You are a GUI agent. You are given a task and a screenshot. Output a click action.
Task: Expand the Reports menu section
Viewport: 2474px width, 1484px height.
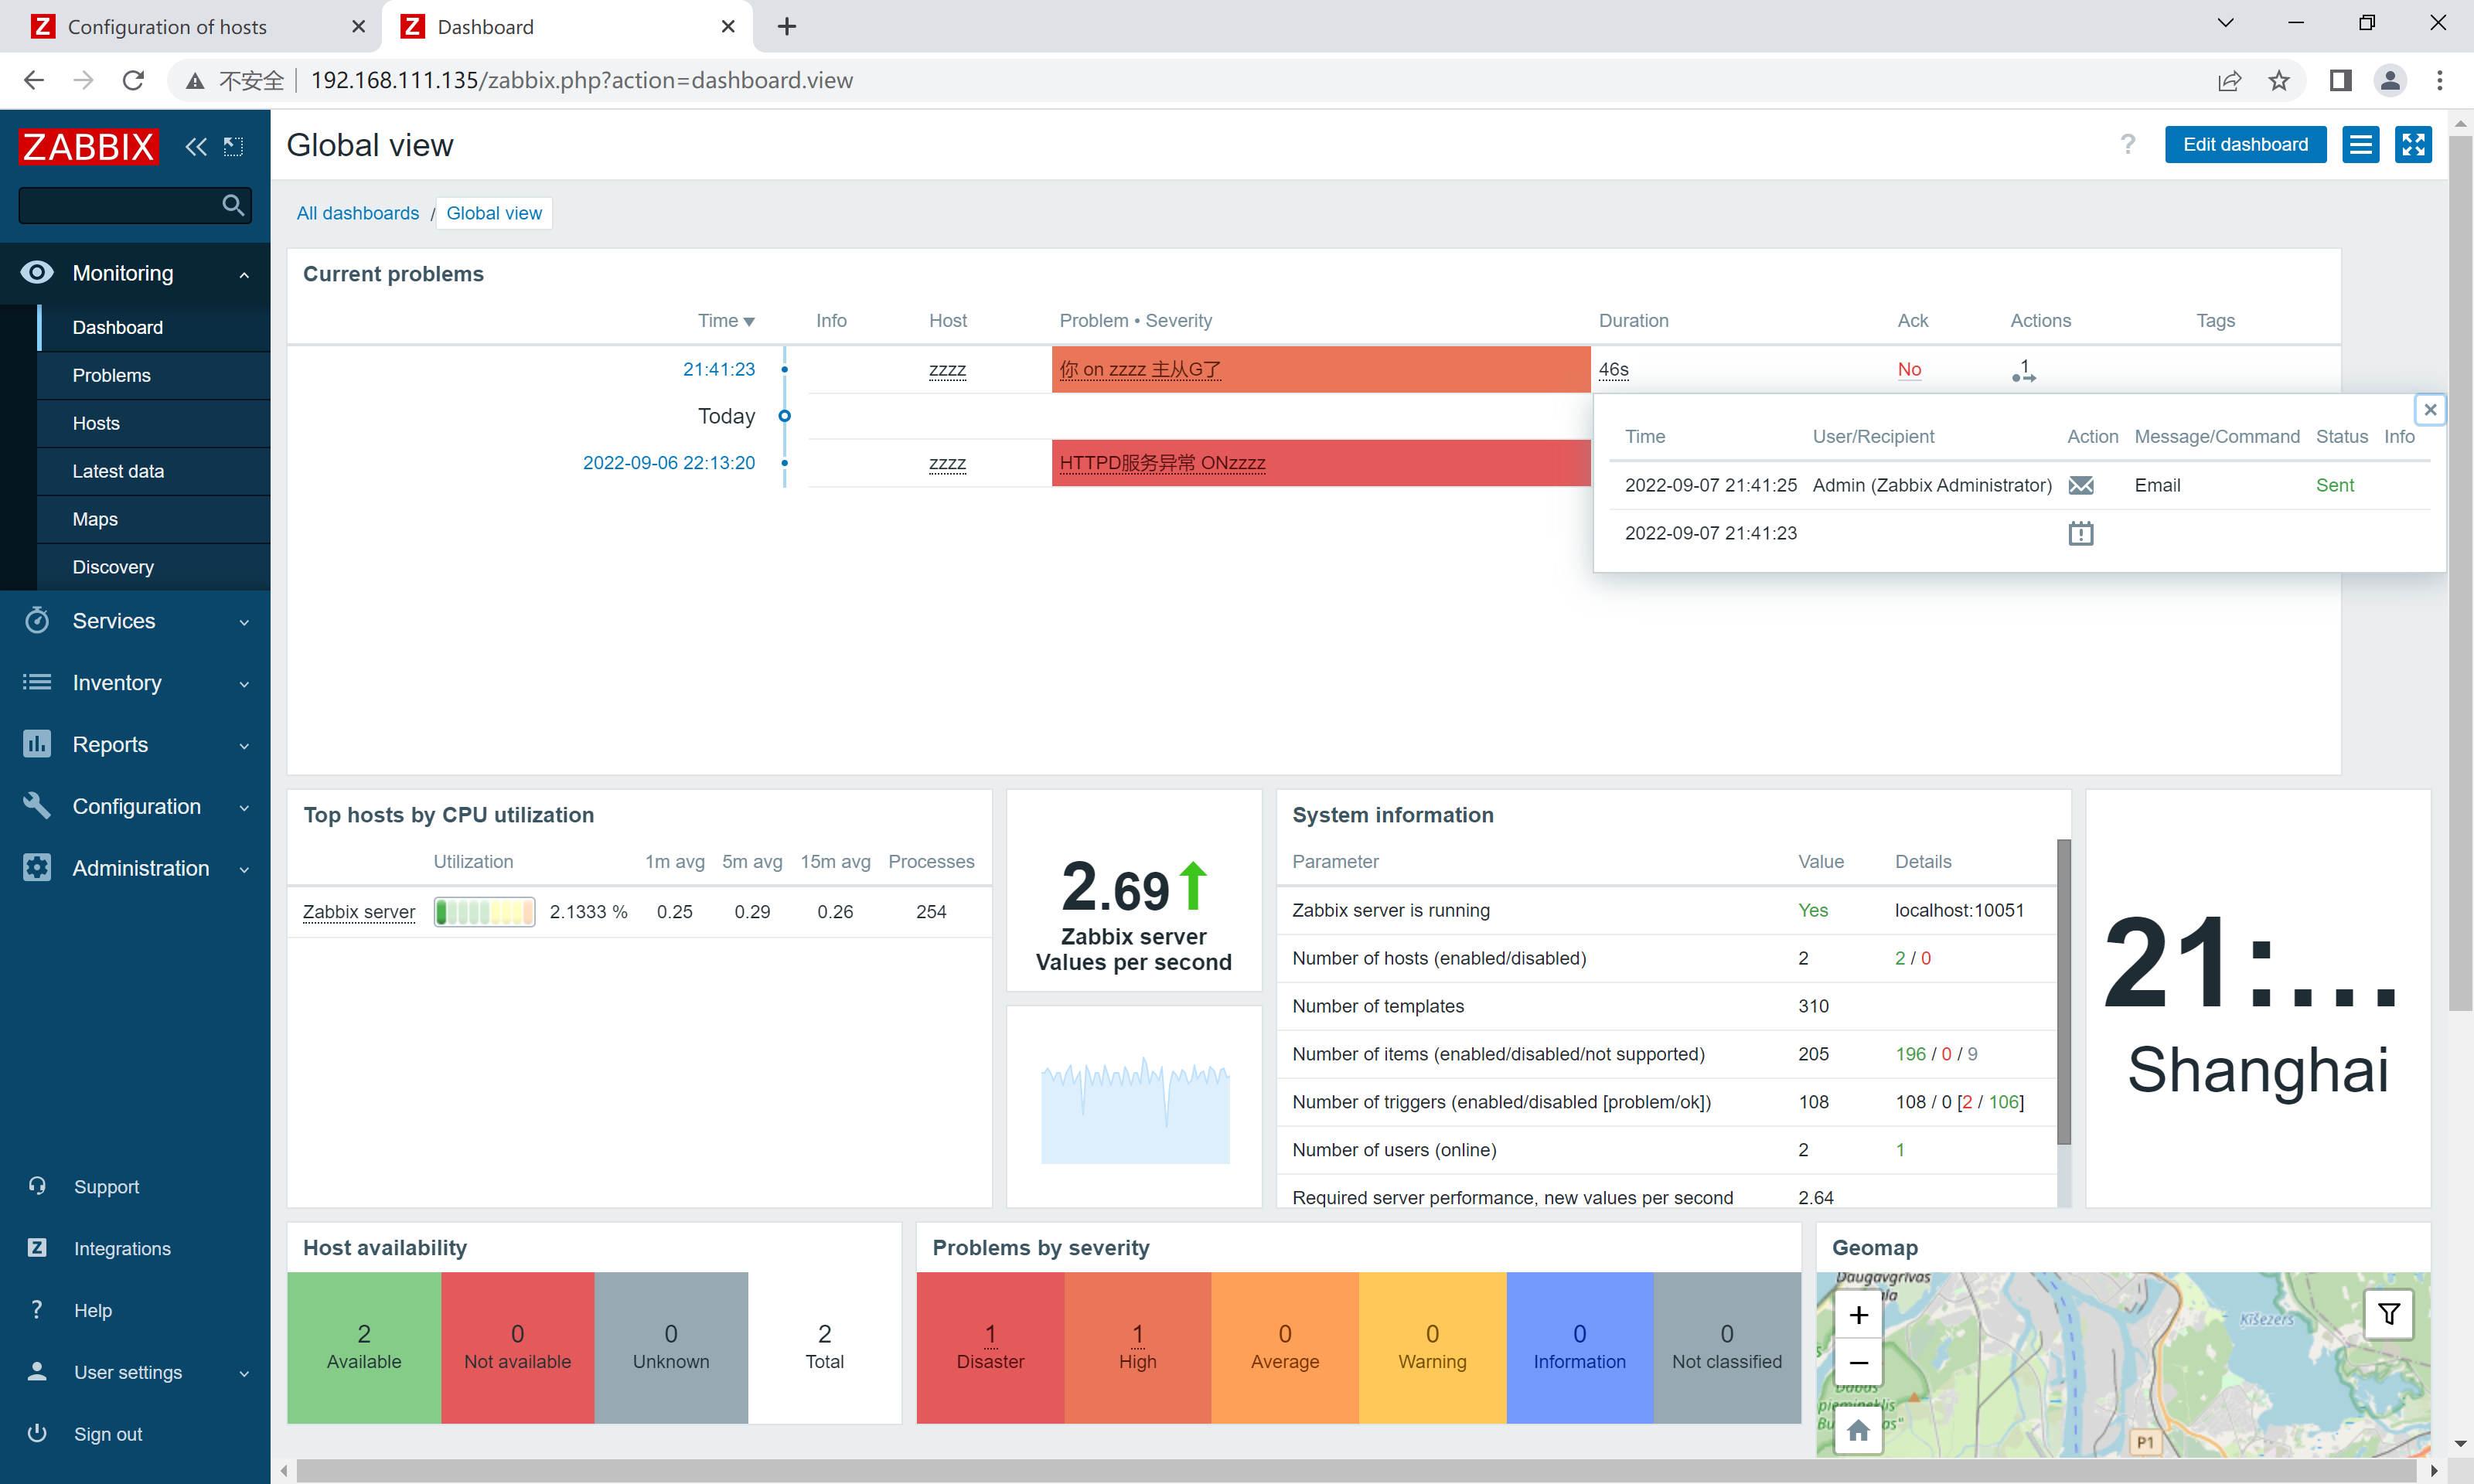click(244, 746)
